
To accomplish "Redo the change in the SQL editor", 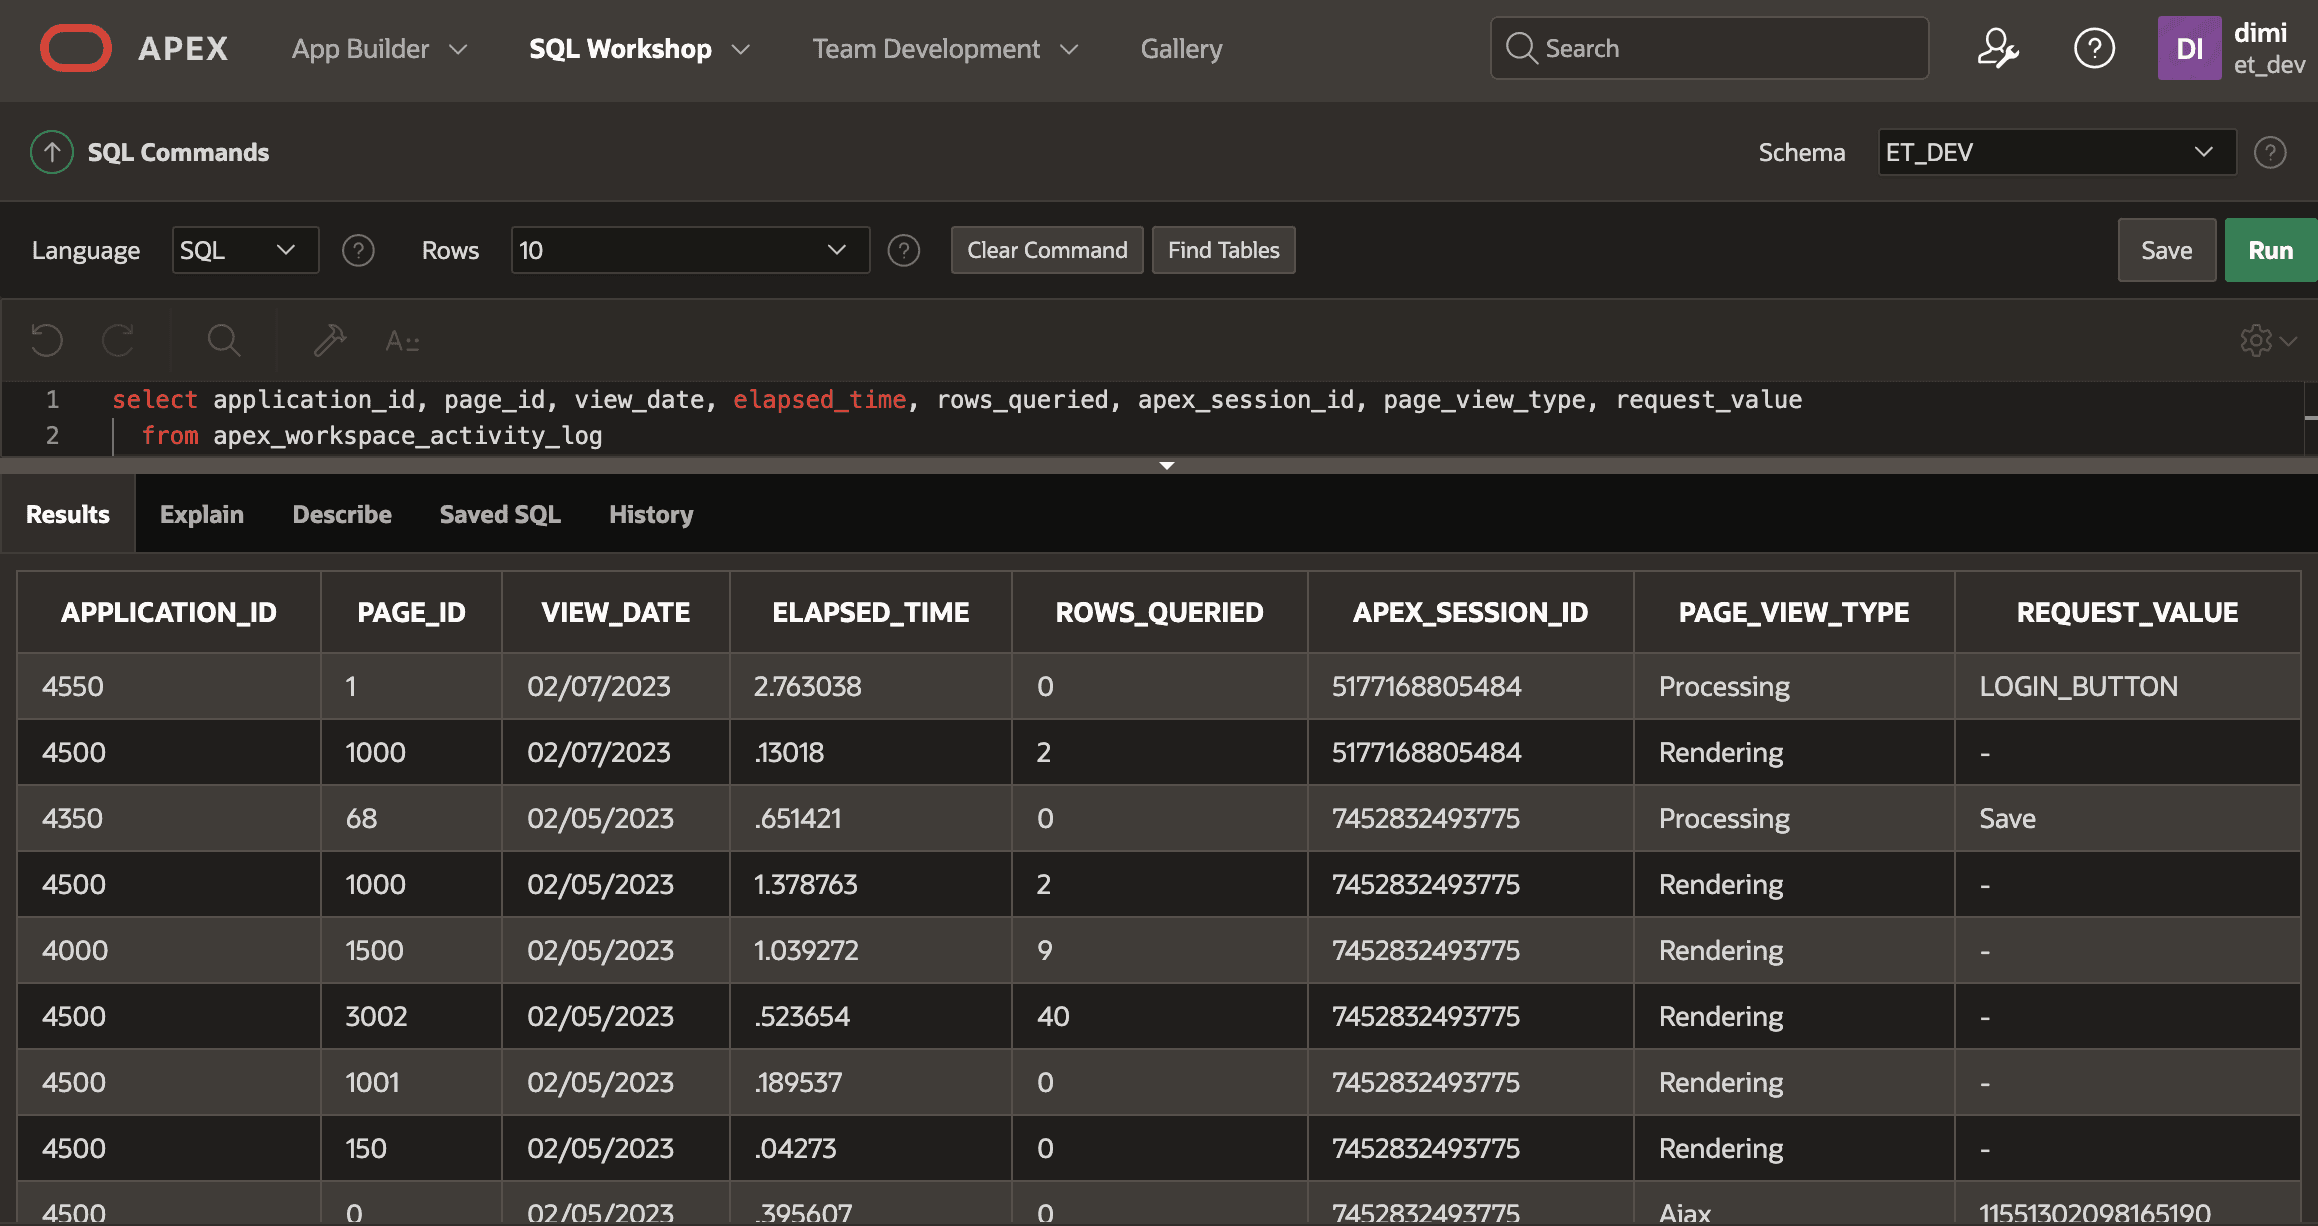I will 118,340.
